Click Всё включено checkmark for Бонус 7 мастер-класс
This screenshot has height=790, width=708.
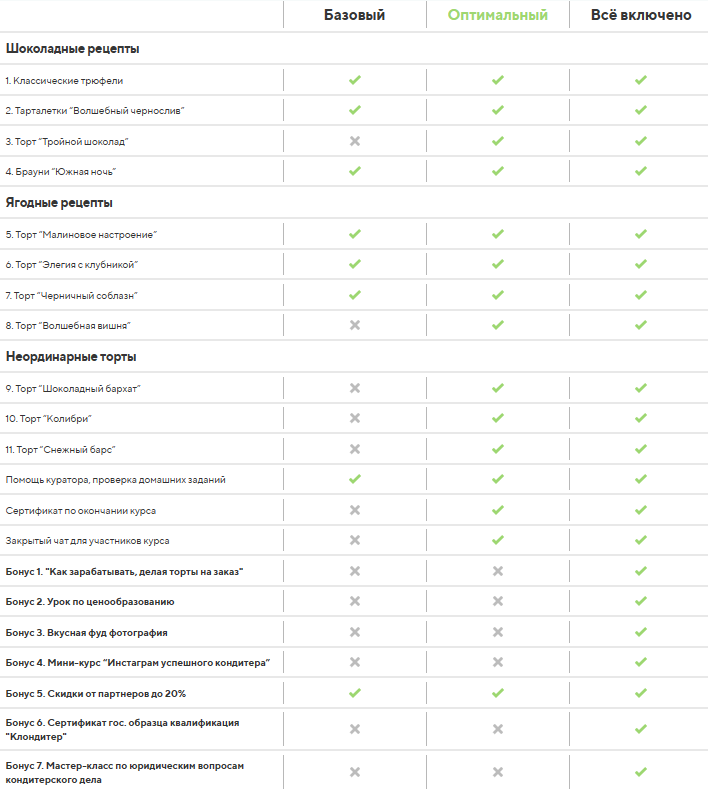click(x=640, y=772)
